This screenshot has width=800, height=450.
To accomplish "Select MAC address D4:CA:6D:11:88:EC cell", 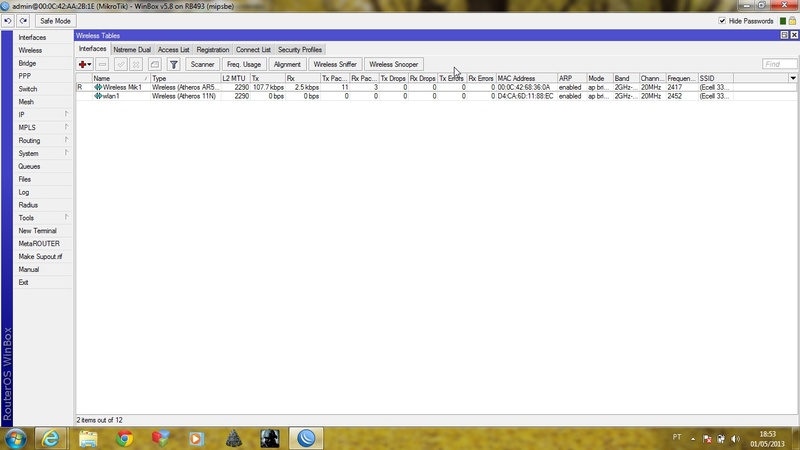I will click(x=526, y=96).
